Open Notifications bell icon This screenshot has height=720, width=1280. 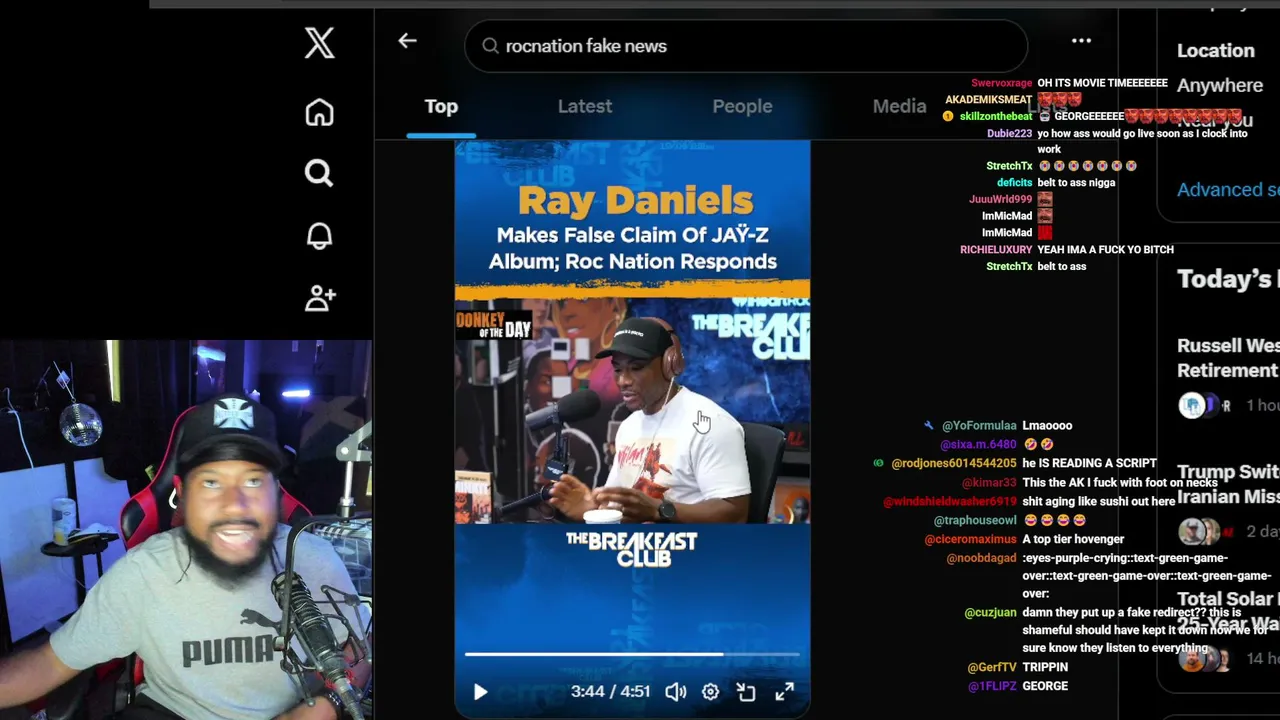click(x=320, y=235)
